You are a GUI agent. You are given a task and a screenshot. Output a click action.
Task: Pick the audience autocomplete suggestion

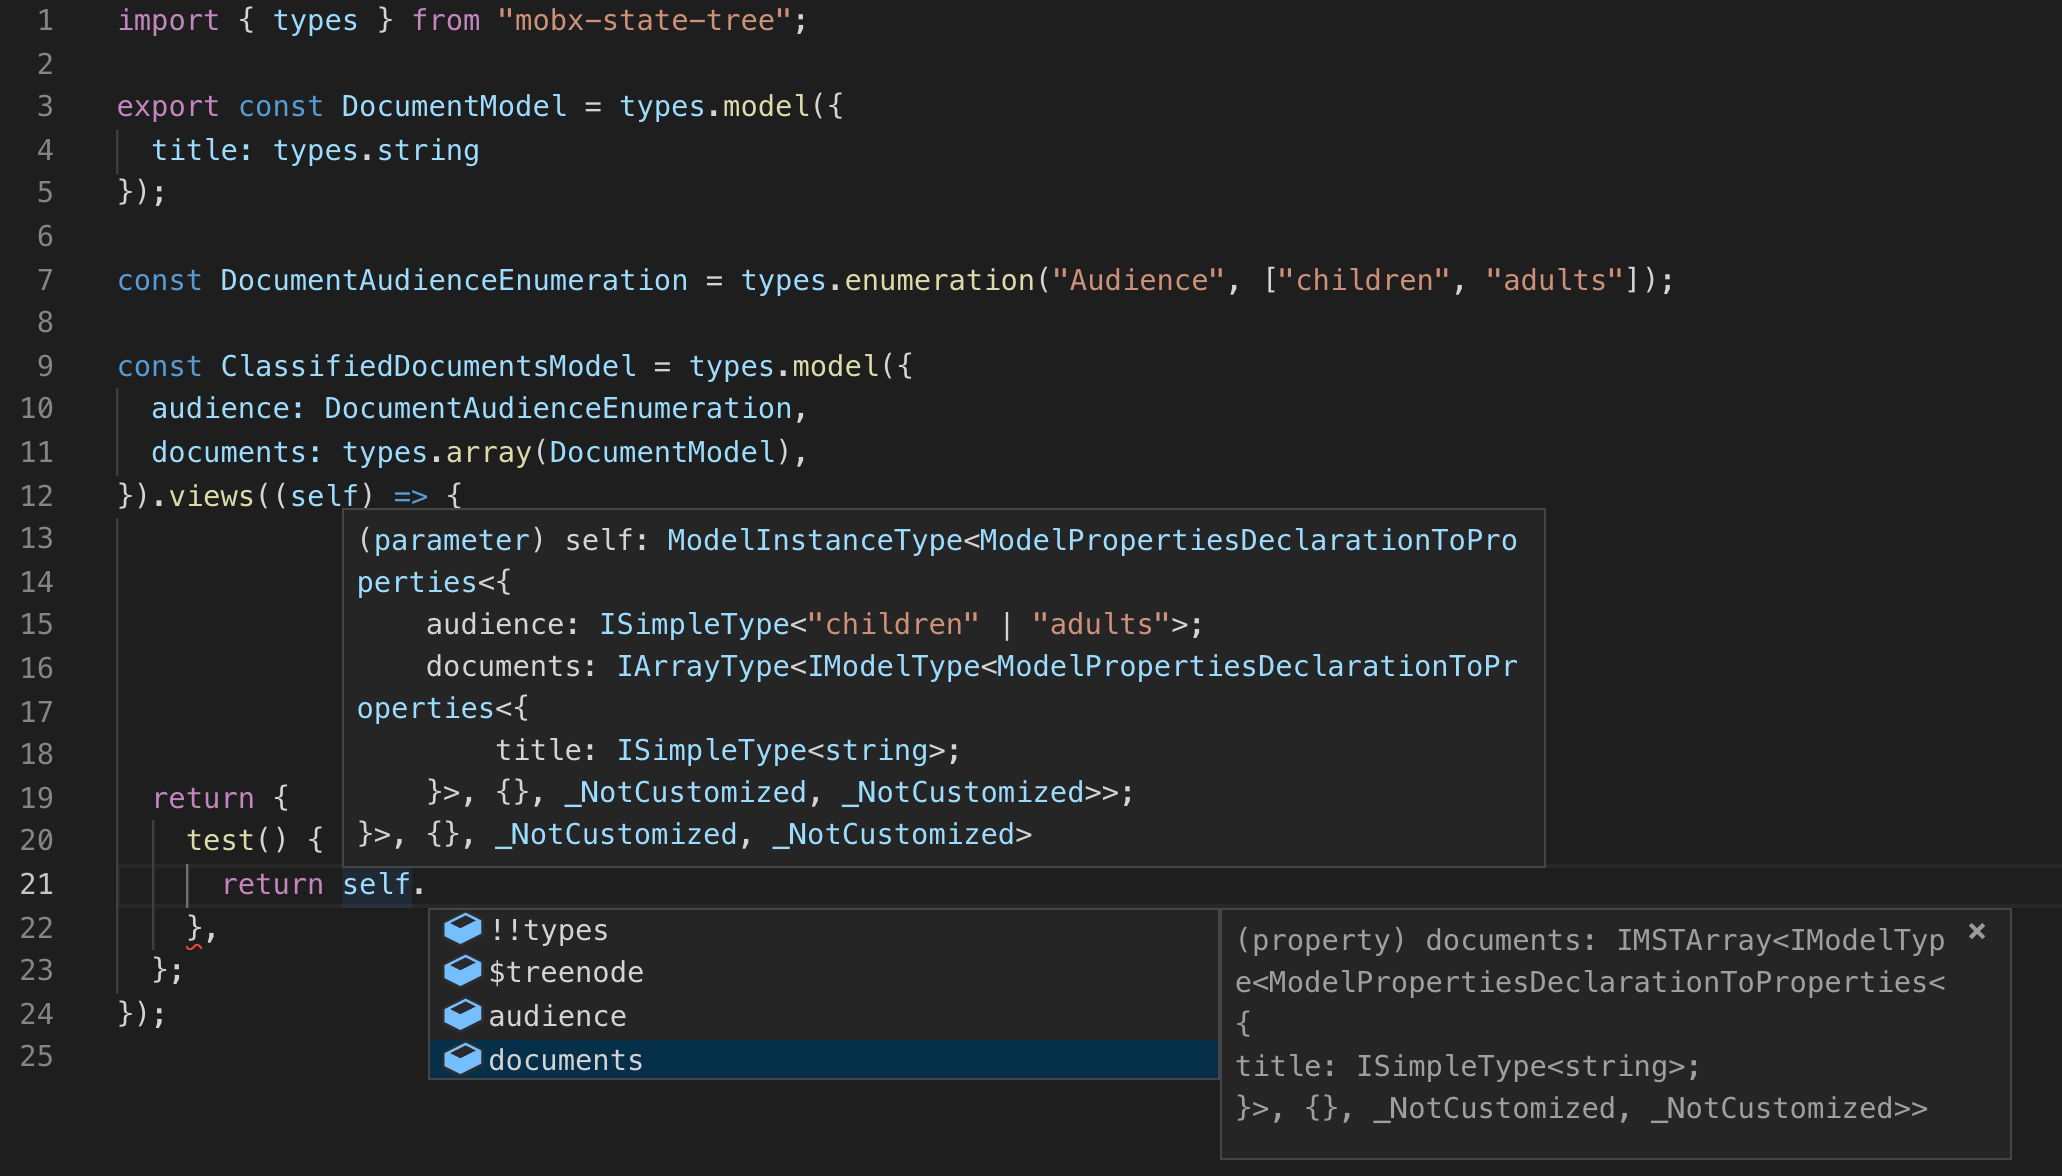tap(824, 1016)
